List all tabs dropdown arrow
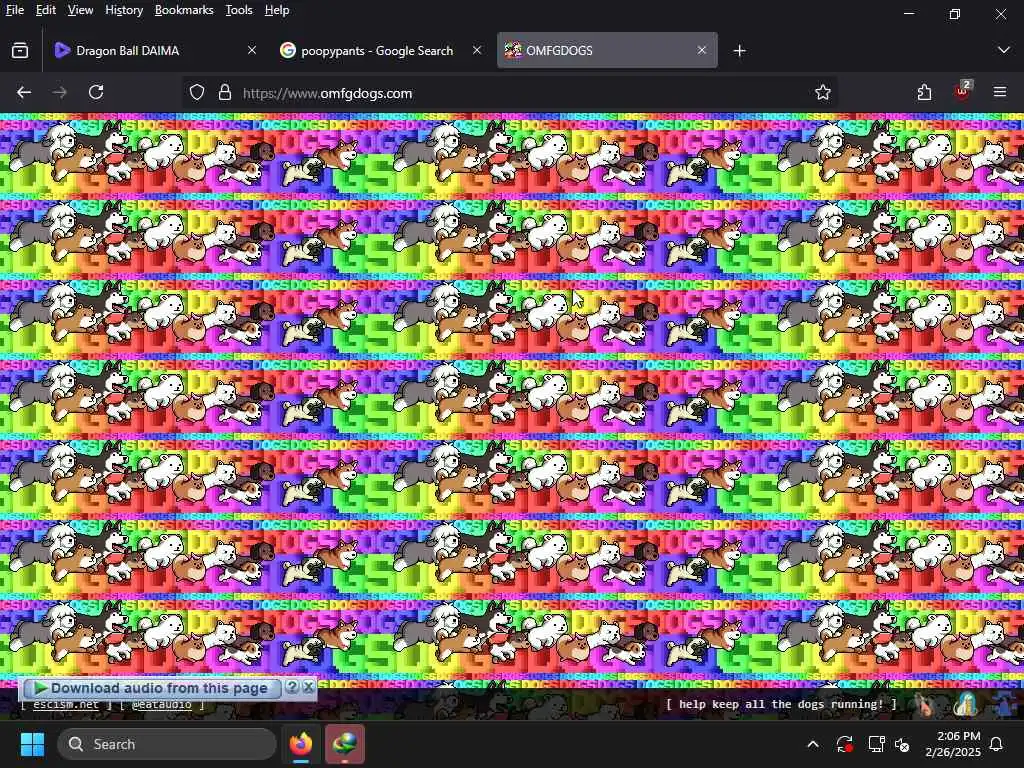This screenshot has width=1024, height=768. (x=1004, y=50)
